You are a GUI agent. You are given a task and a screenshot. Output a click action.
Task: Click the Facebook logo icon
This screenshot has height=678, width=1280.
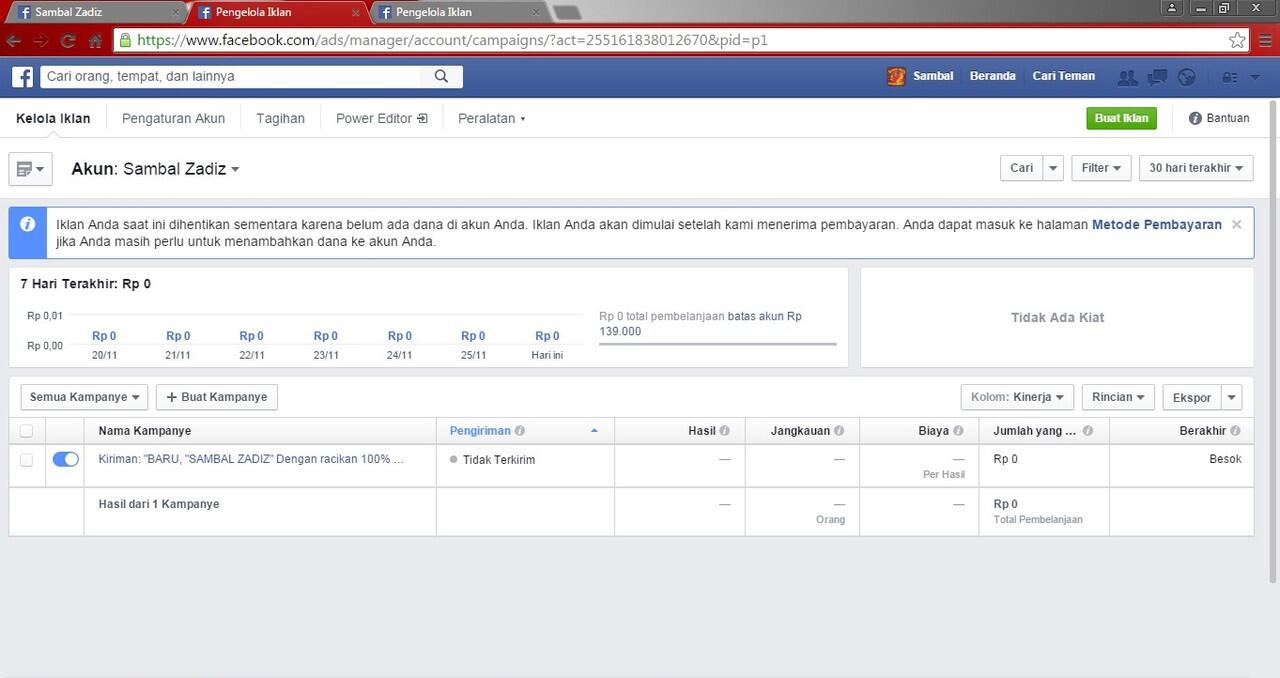[x=22, y=77]
